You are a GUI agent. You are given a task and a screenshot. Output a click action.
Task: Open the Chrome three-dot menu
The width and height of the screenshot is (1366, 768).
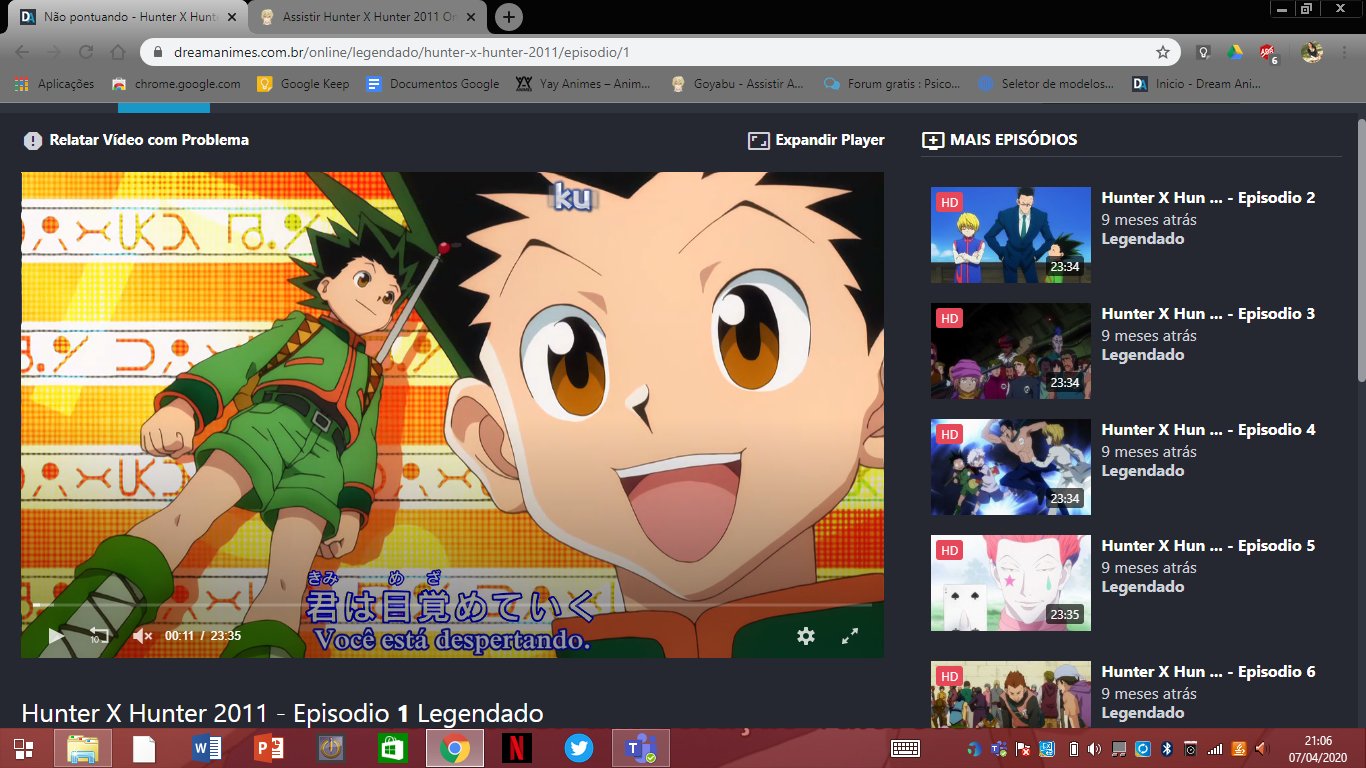click(x=1346, y=52)
